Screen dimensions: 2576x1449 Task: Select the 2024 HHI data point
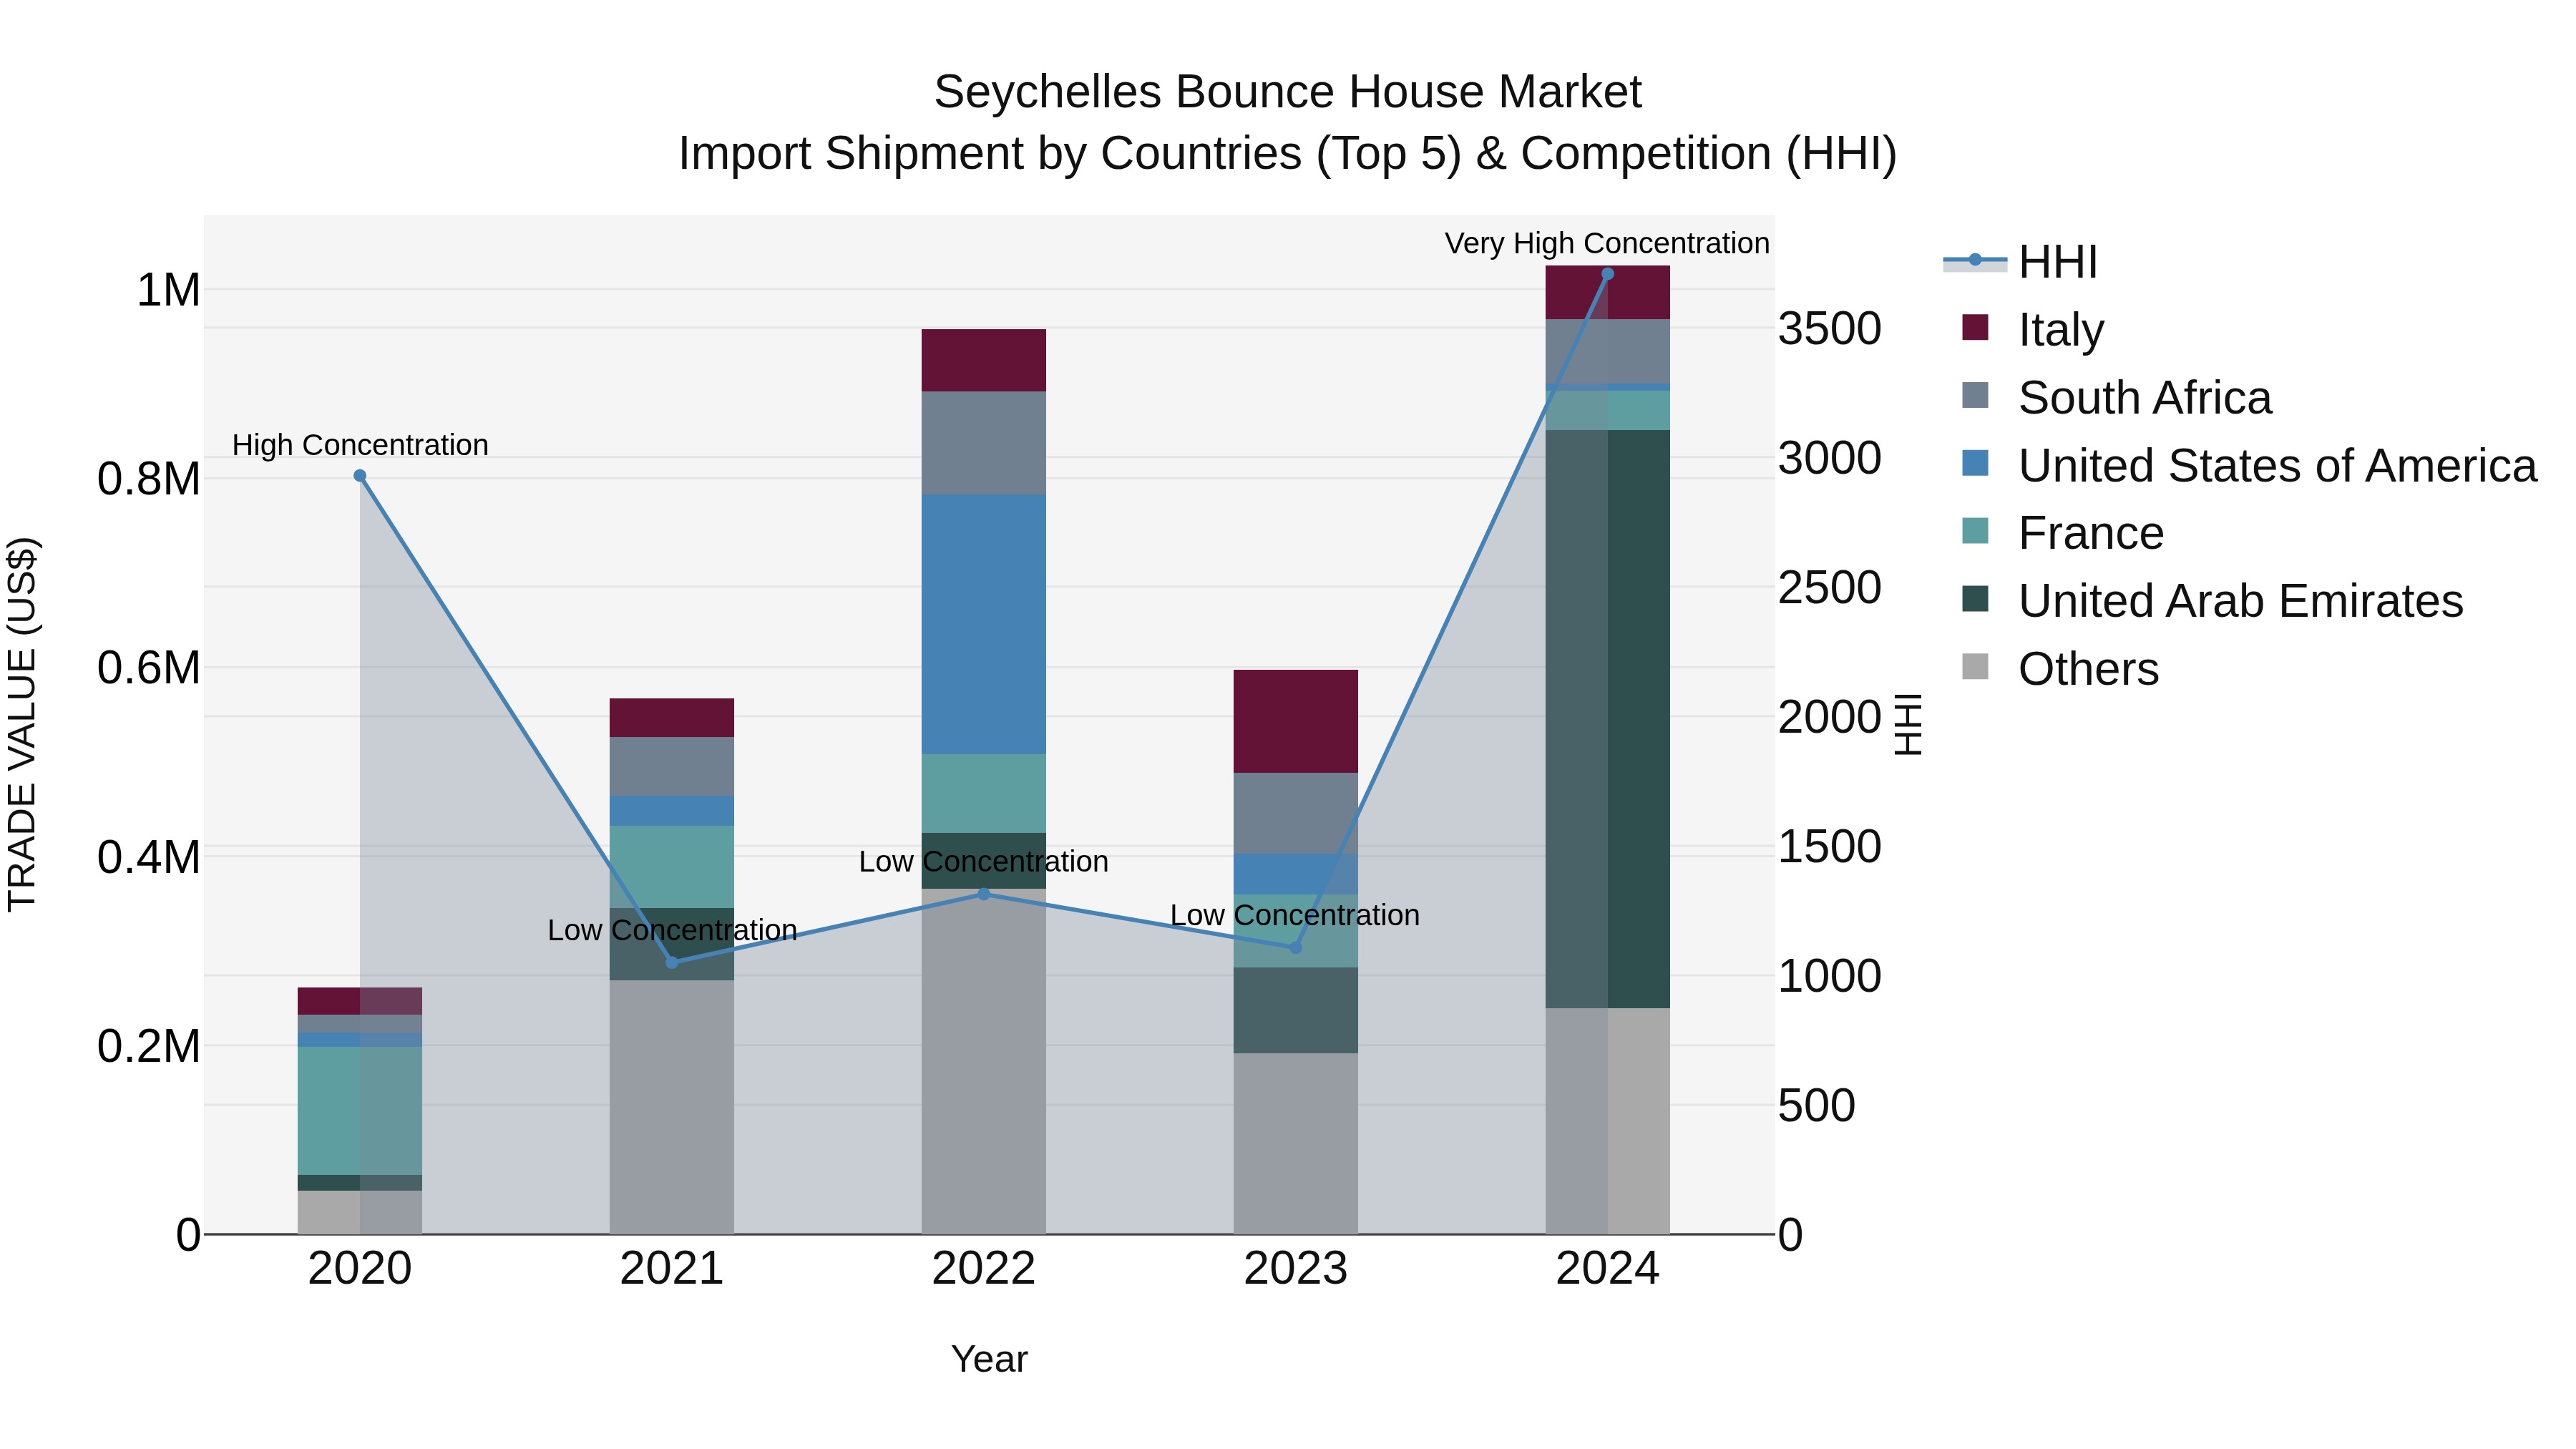pyautogui.click(x=1608, y=274)
